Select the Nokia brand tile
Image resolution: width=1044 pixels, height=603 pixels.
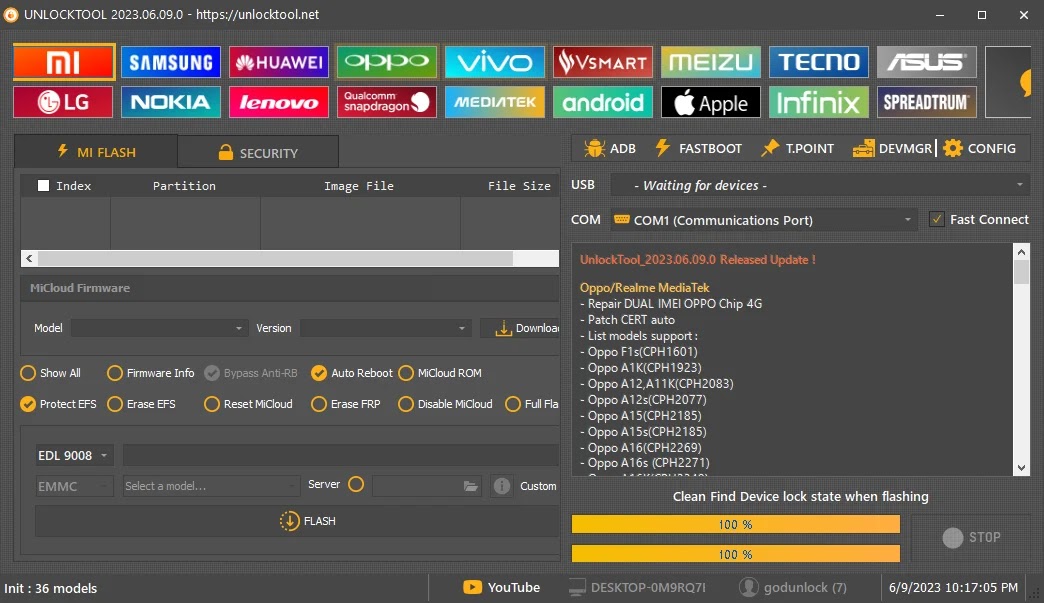pyautogui.click(x=171, y=102)
